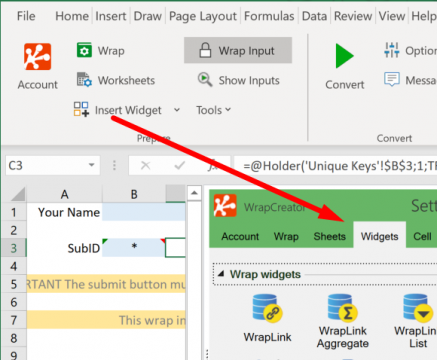Select row 7 header
The image size is (437, 360).
[14, 320]
